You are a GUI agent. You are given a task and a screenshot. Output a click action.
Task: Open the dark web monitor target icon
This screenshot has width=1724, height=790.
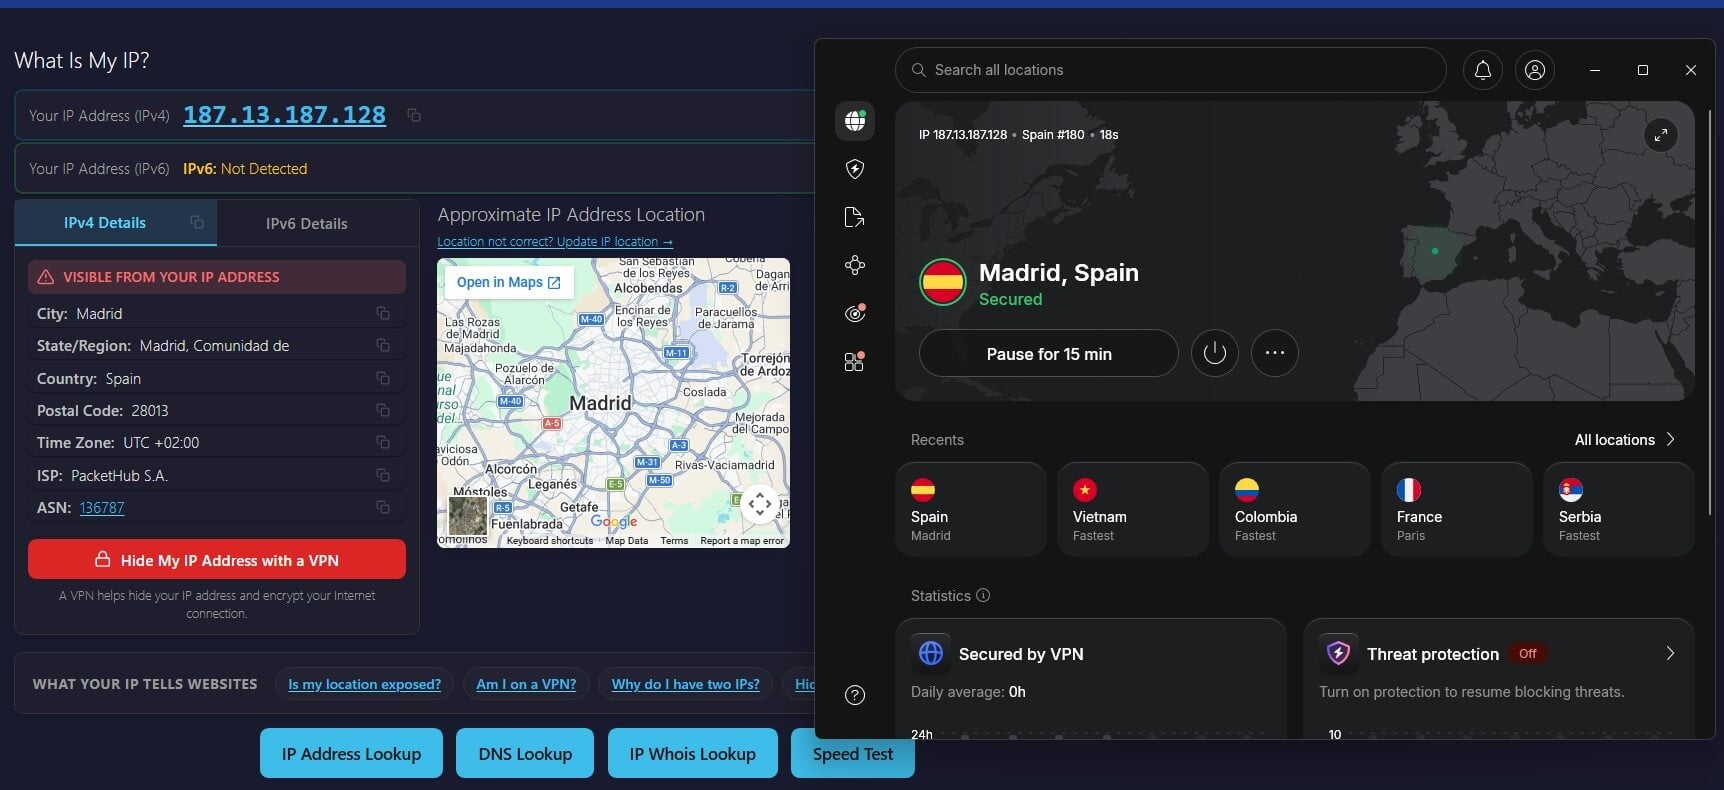pyautogui.click(x=855, y=313)
